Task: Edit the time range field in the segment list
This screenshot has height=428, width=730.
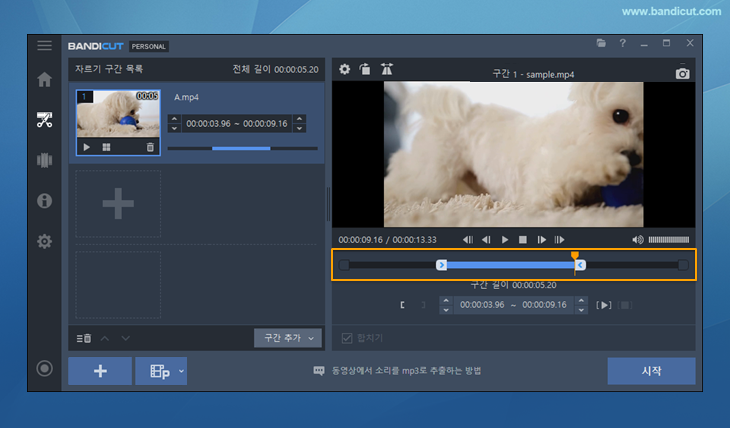Action: click(x=237, y=123)
